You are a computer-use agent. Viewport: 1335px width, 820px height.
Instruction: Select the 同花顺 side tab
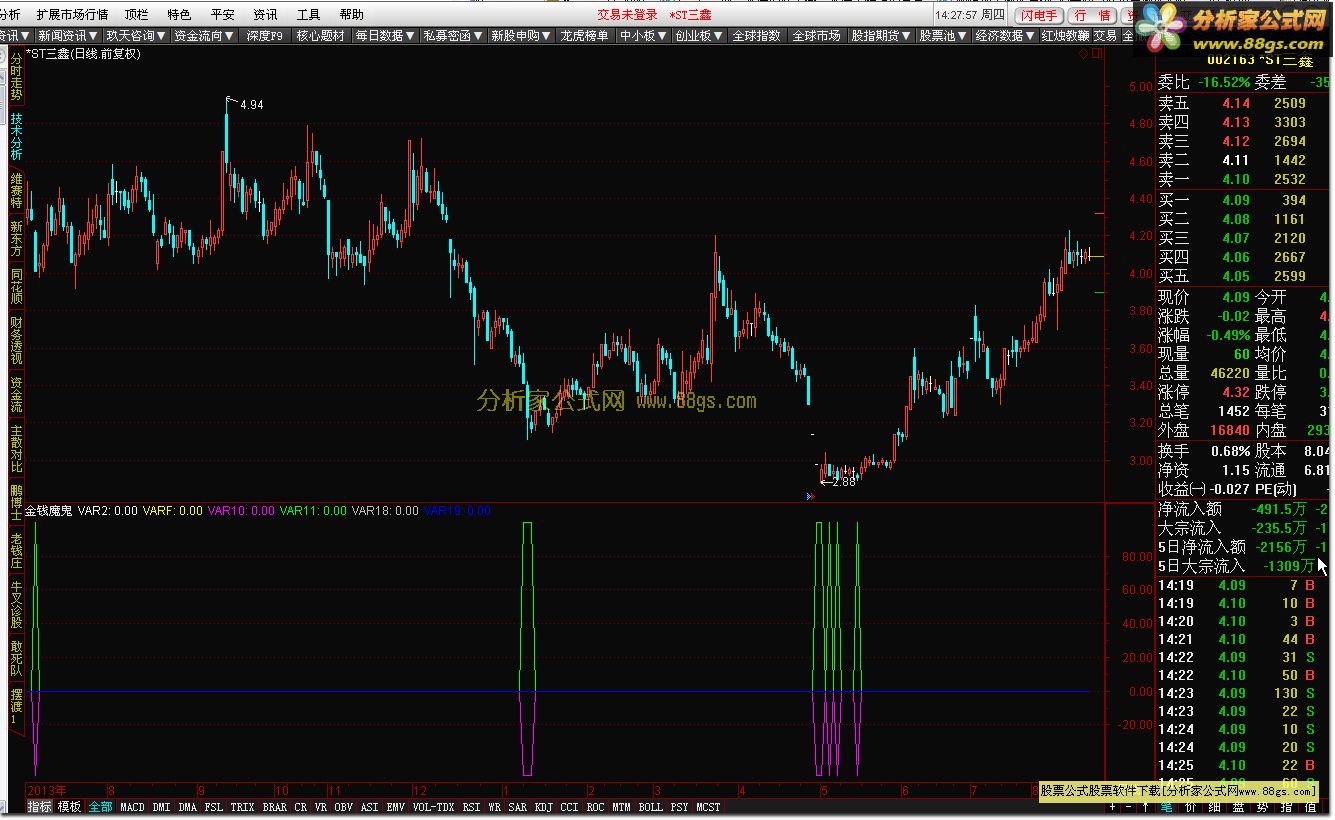point(16,287)
